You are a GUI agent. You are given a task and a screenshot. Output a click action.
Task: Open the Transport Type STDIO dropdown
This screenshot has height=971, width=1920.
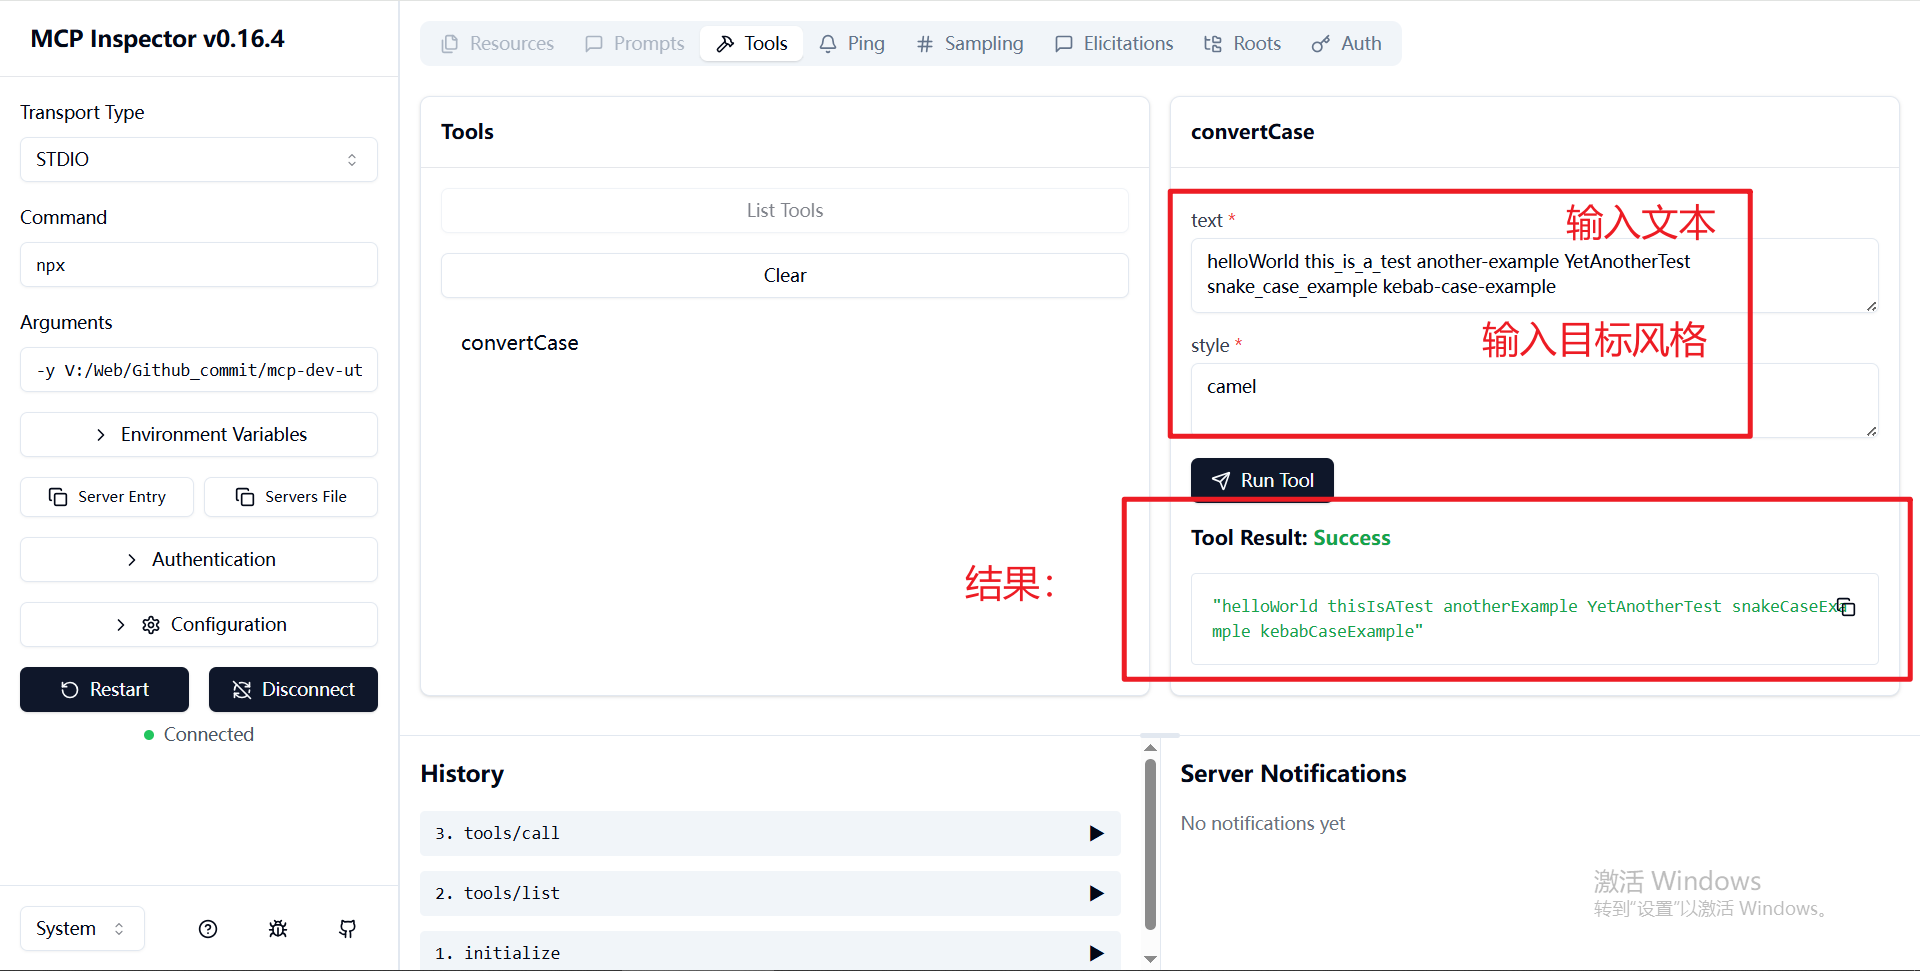199,159
